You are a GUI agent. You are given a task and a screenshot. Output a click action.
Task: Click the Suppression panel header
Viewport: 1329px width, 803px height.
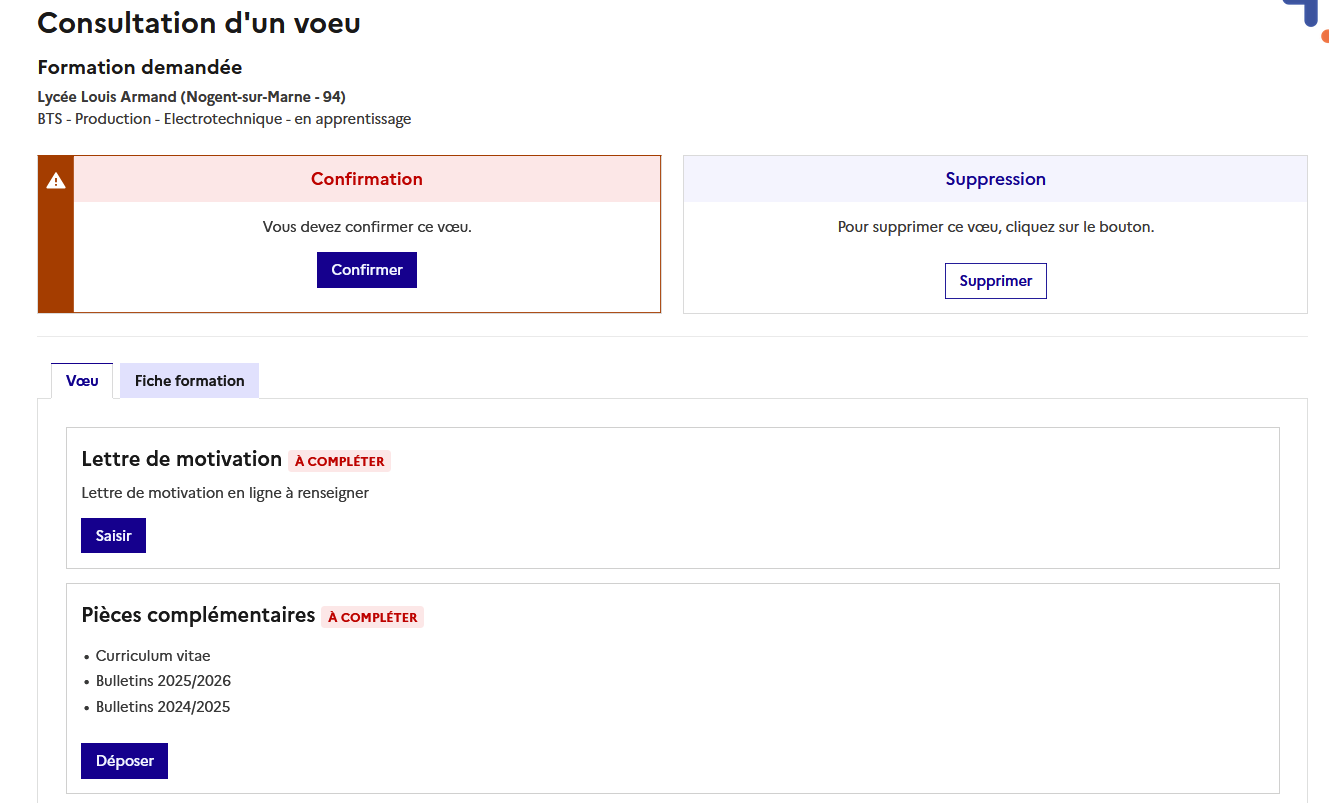tap(995, 180)
